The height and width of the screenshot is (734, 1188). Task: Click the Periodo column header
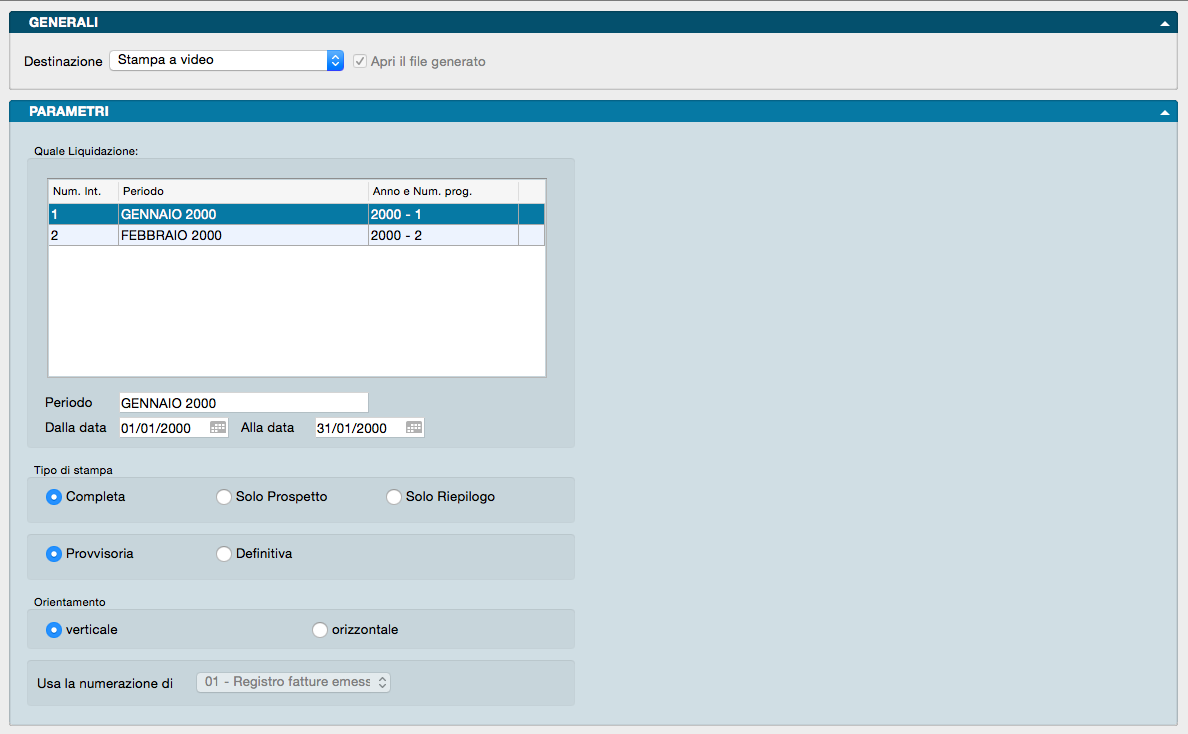(242, 191)
